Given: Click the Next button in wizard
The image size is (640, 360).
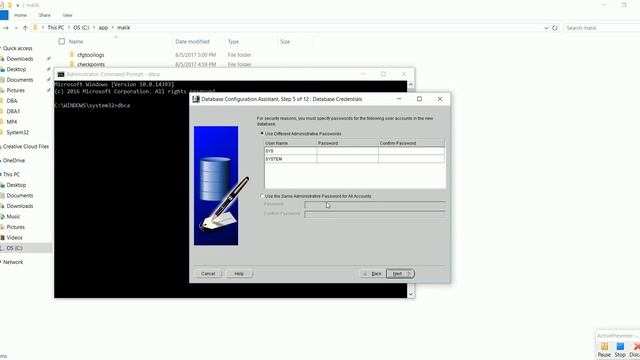Looking at the screenshot, I should (400, 273).
